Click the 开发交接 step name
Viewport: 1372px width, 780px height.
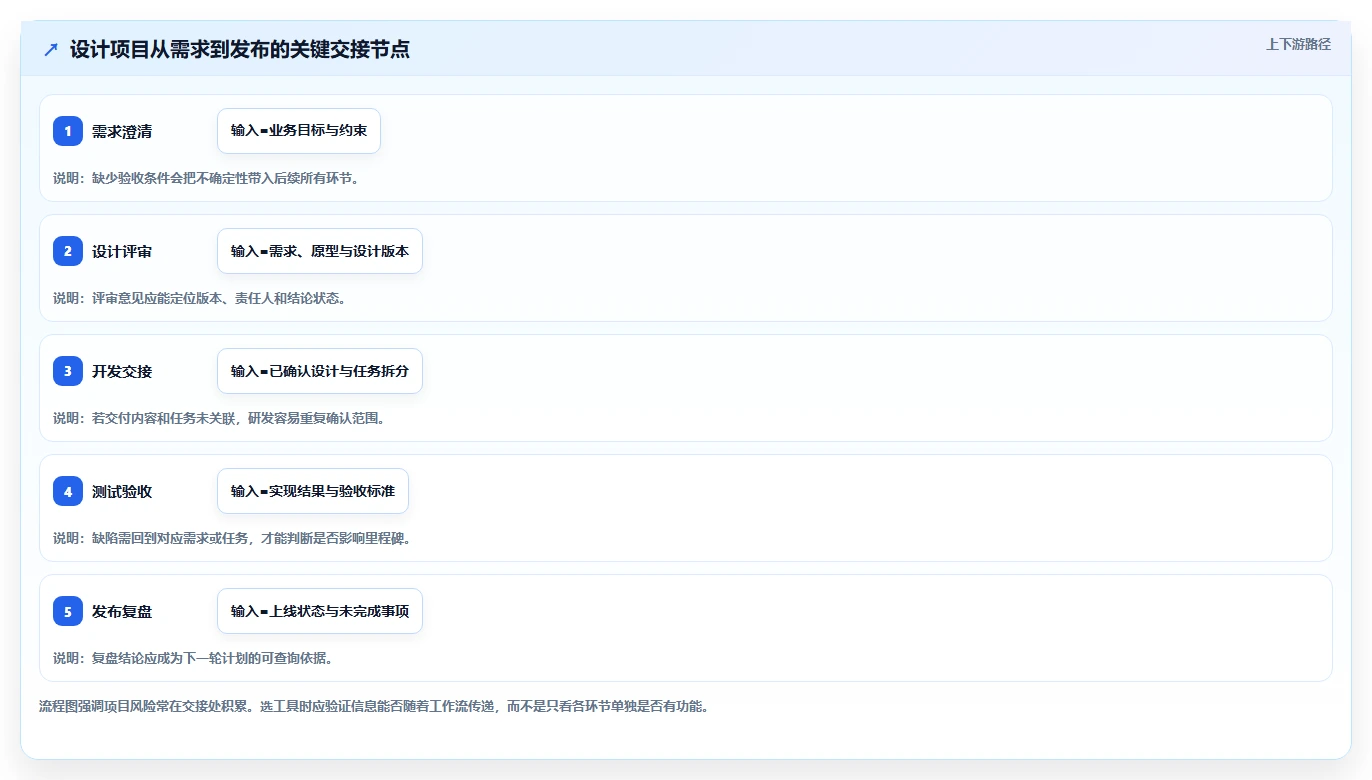pos(122,372)
